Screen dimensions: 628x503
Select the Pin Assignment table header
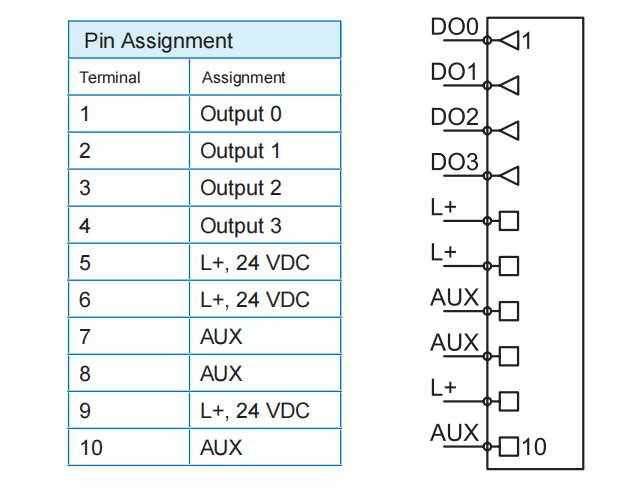pyautogui.click(x=205, y=40)
